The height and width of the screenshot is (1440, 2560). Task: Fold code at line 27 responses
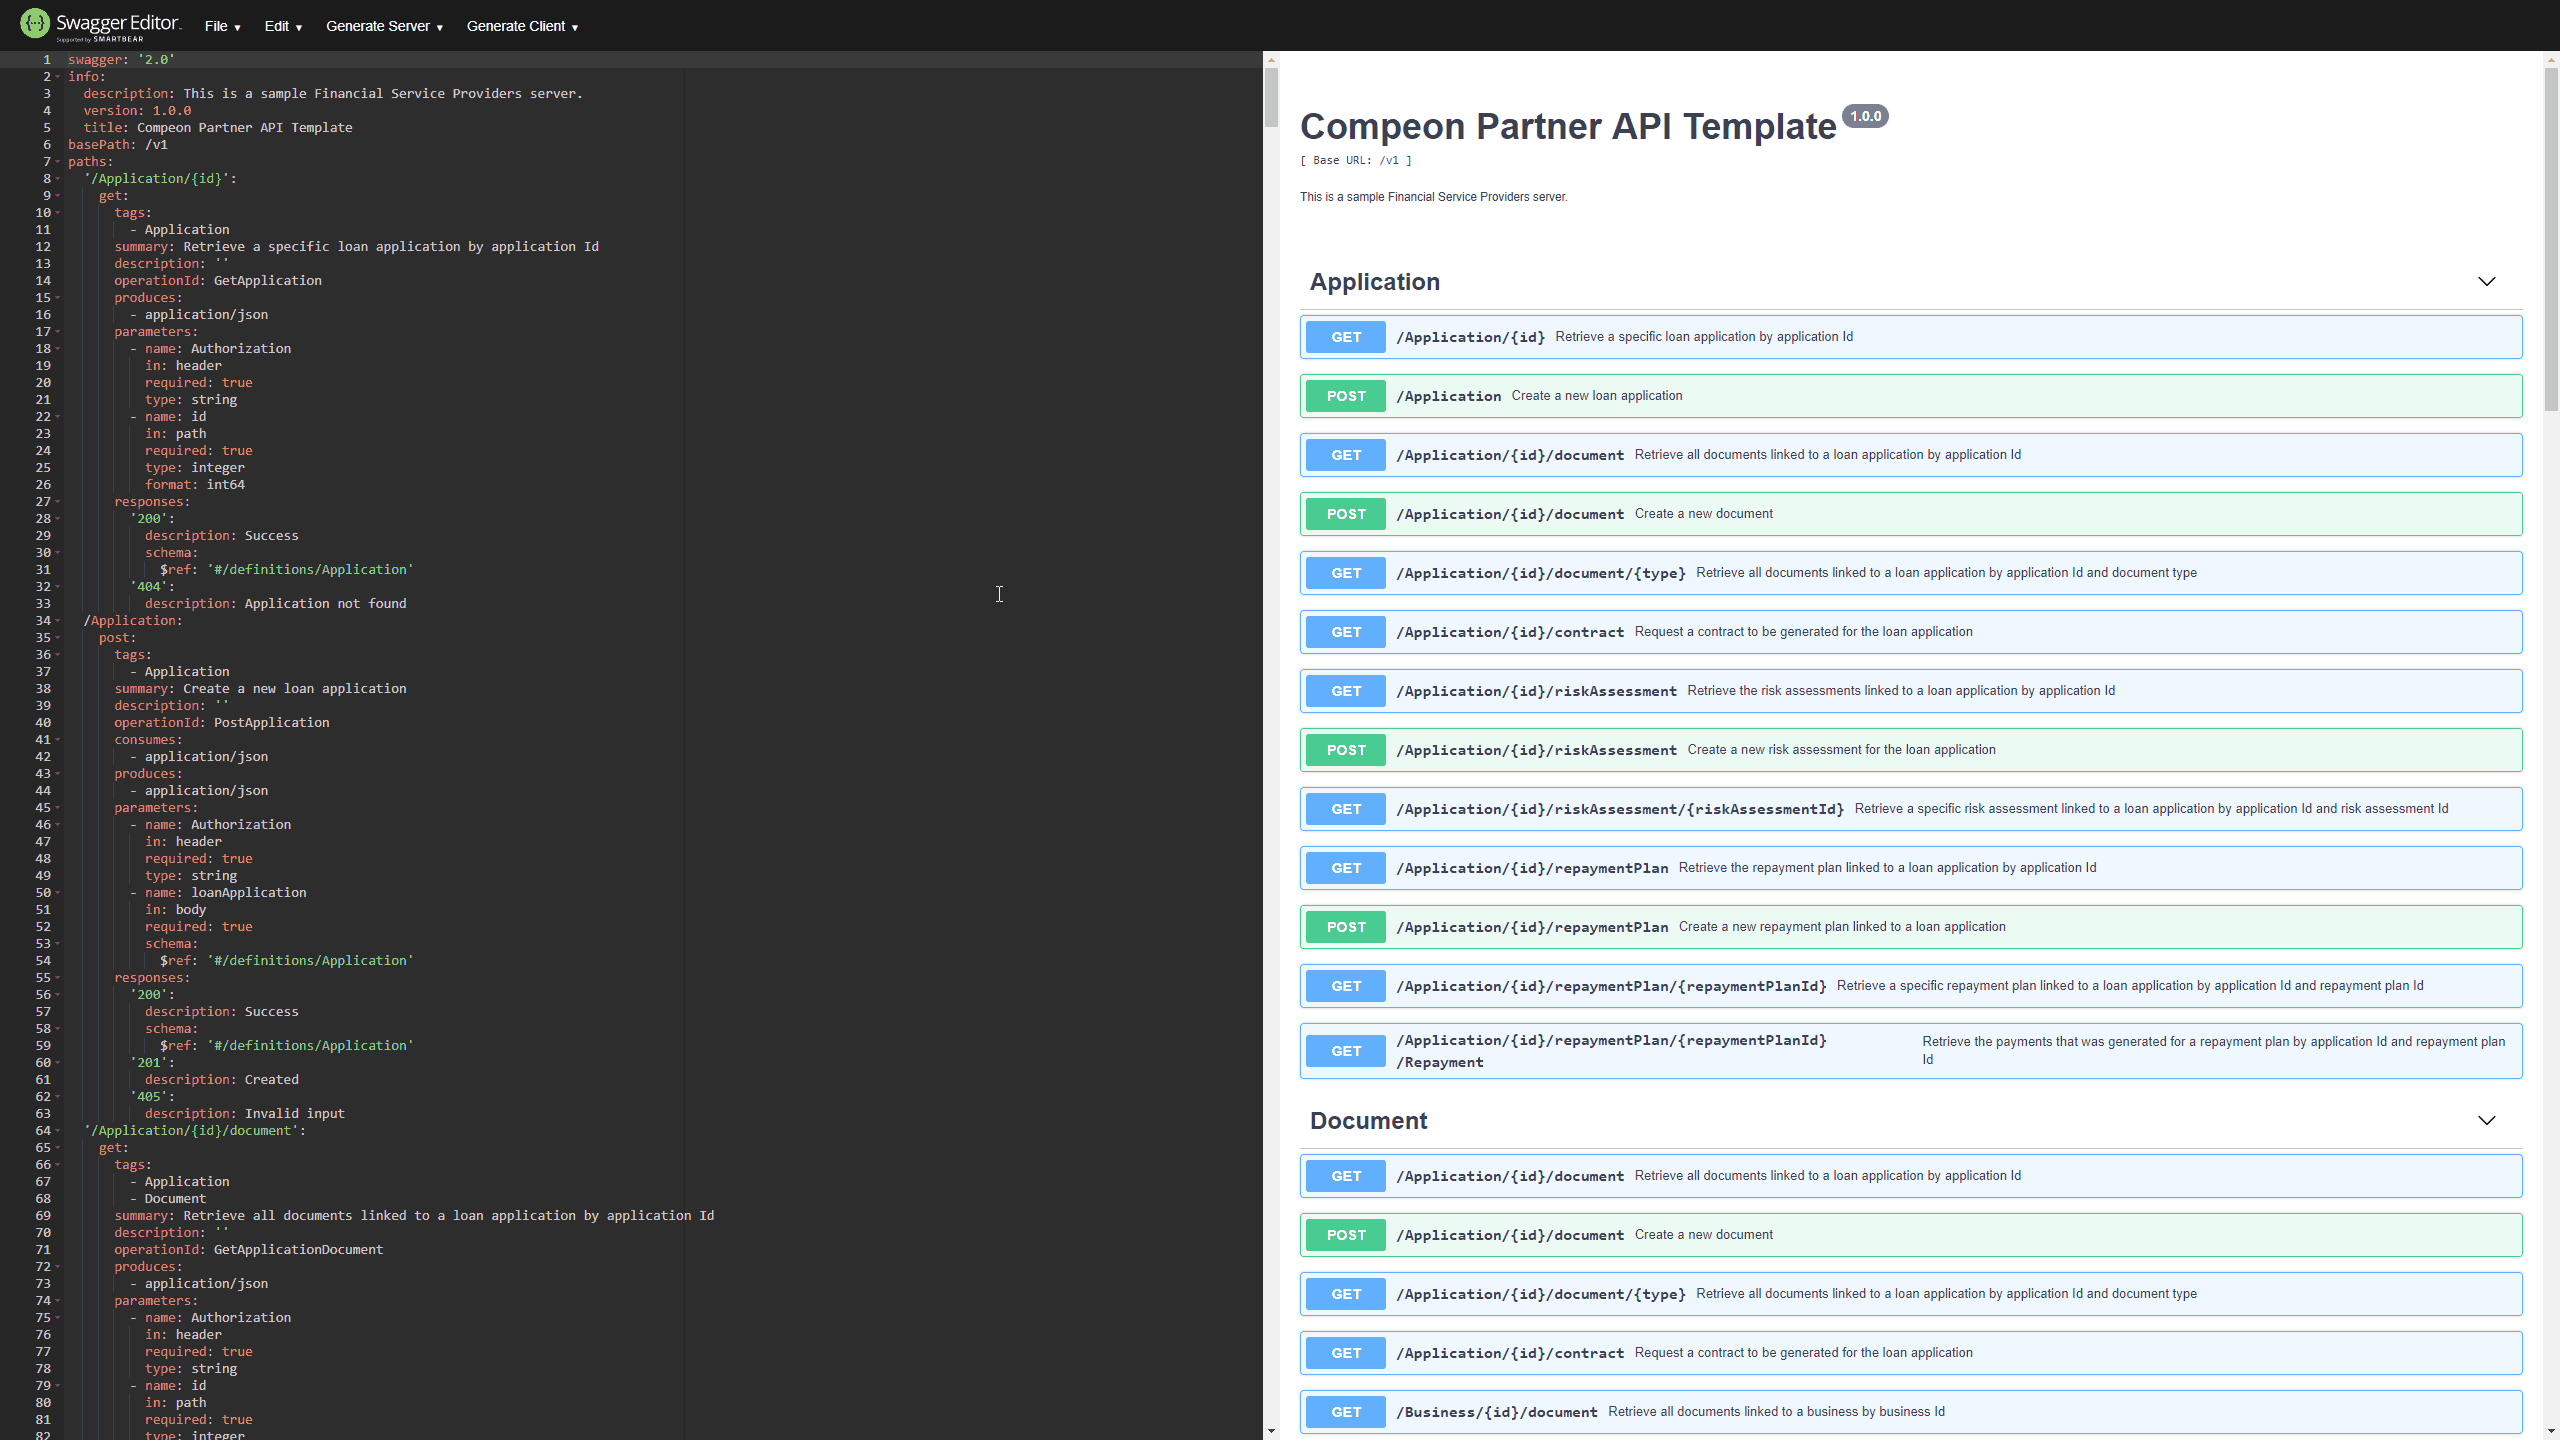point(57,502)
